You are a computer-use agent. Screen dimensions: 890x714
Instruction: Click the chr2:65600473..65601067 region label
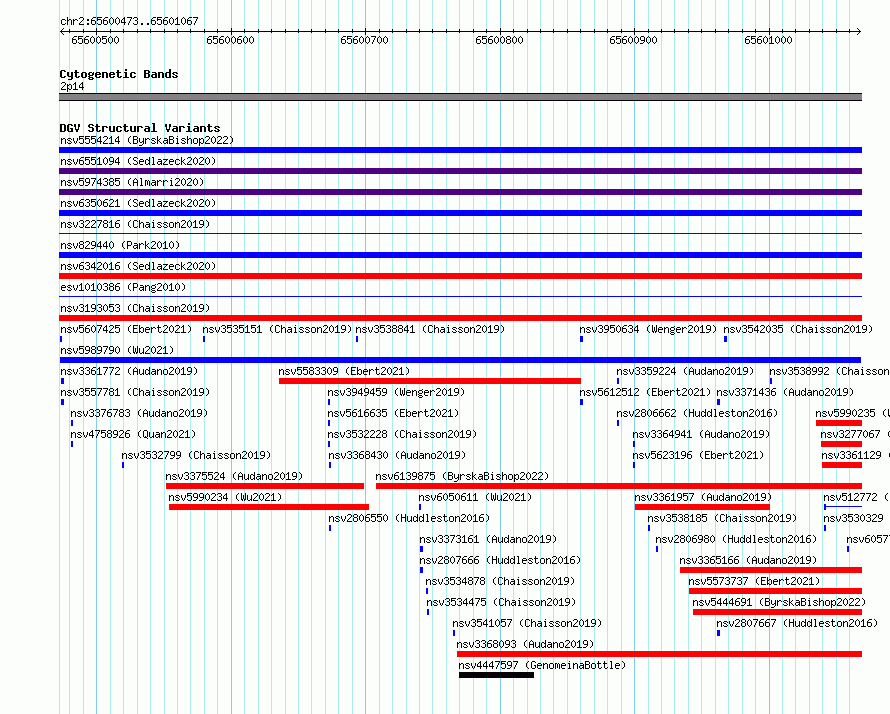click(x=129, y=21)
